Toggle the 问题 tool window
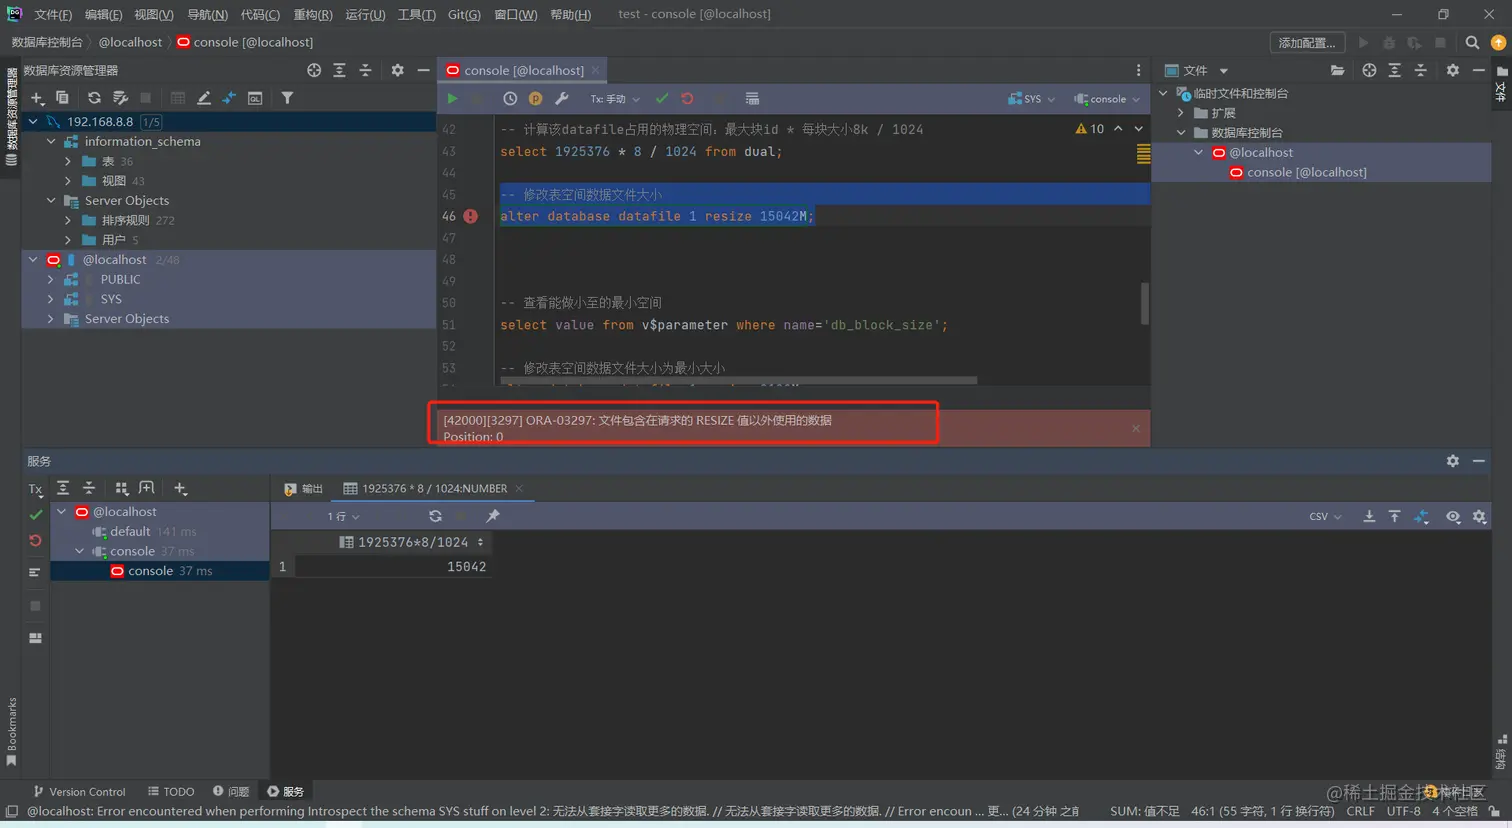The width and height of the screenshot is (1512, 828). (231, 791)
